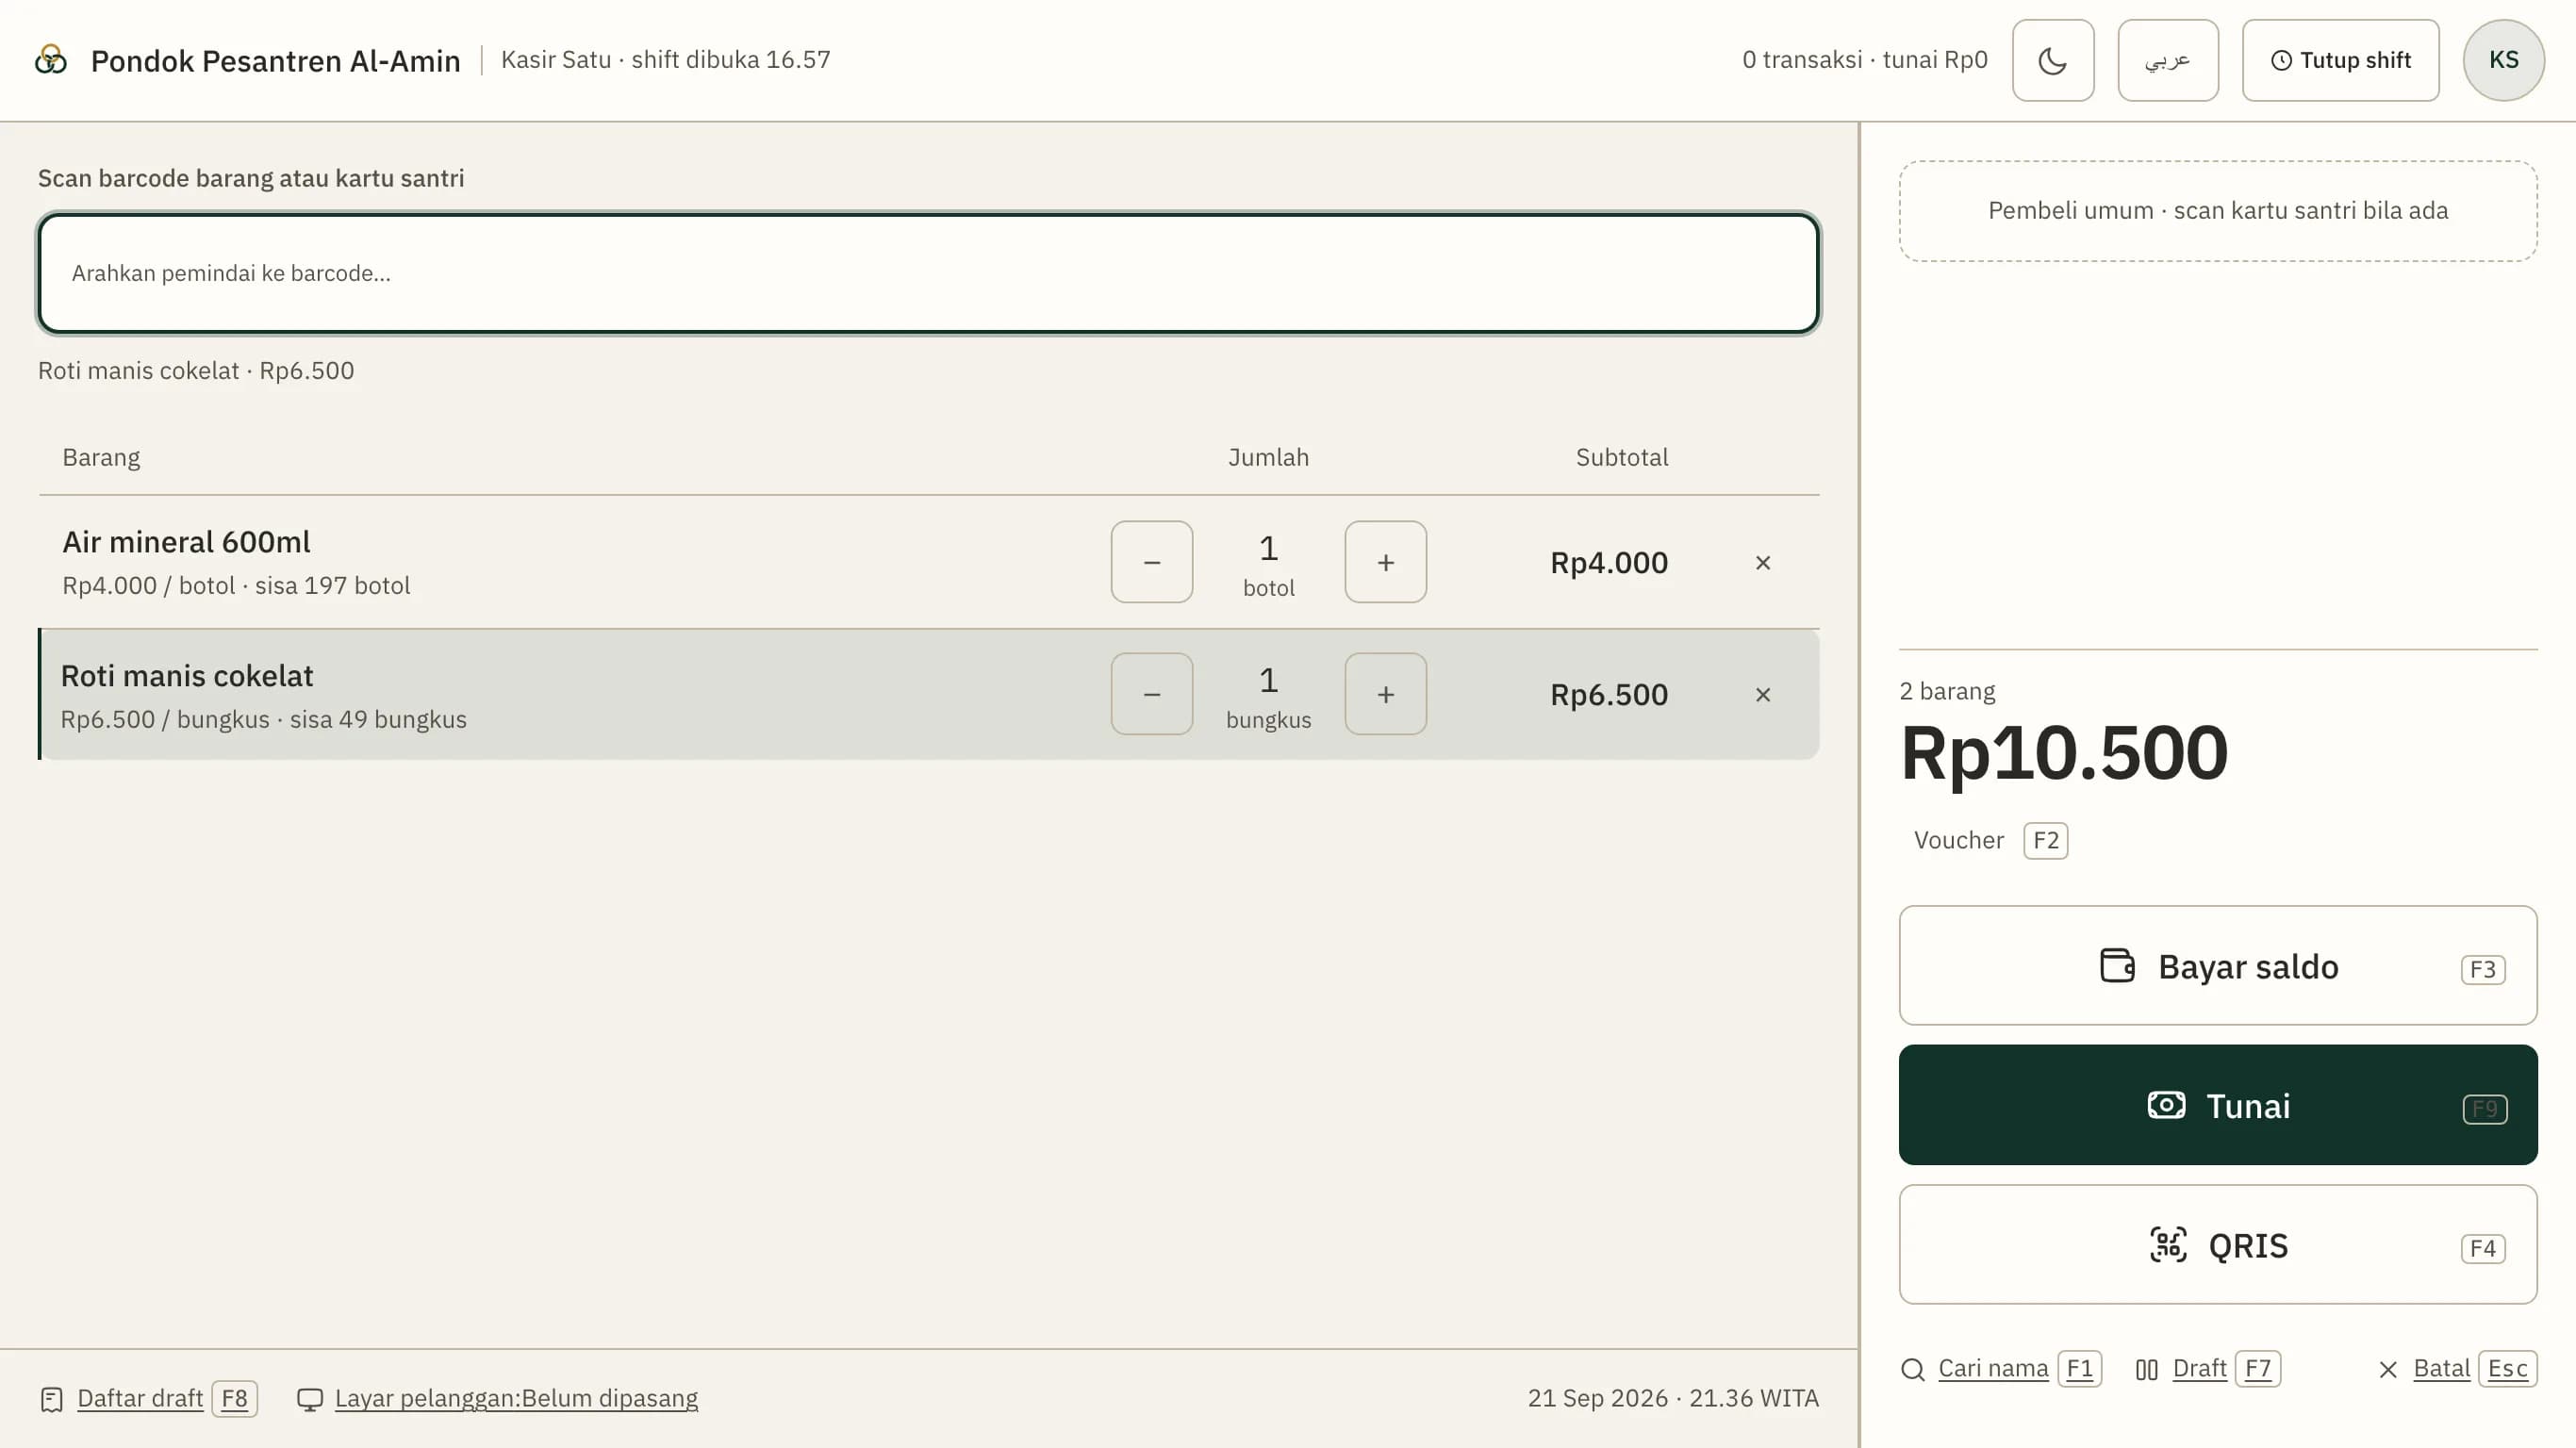The height and width of the screenshot is (1448, 2576).
Task: Click the Rp6.500 subtotal in the table
Action: coord(1608,694)
